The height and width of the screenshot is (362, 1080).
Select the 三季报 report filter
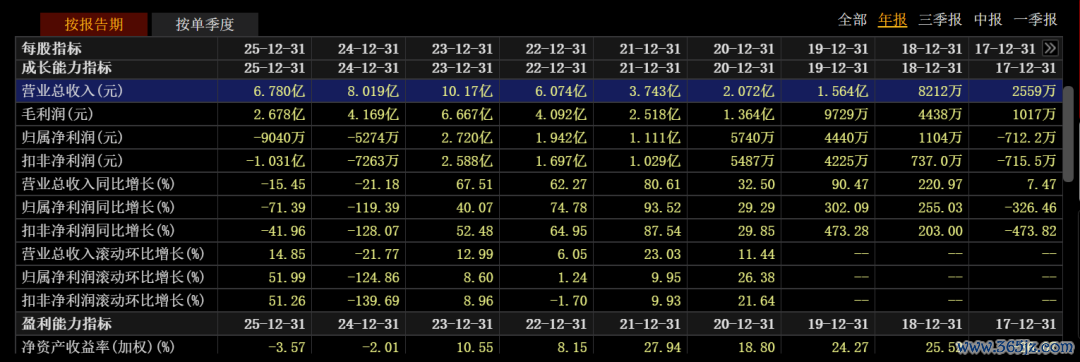click(x=940, y=20)
